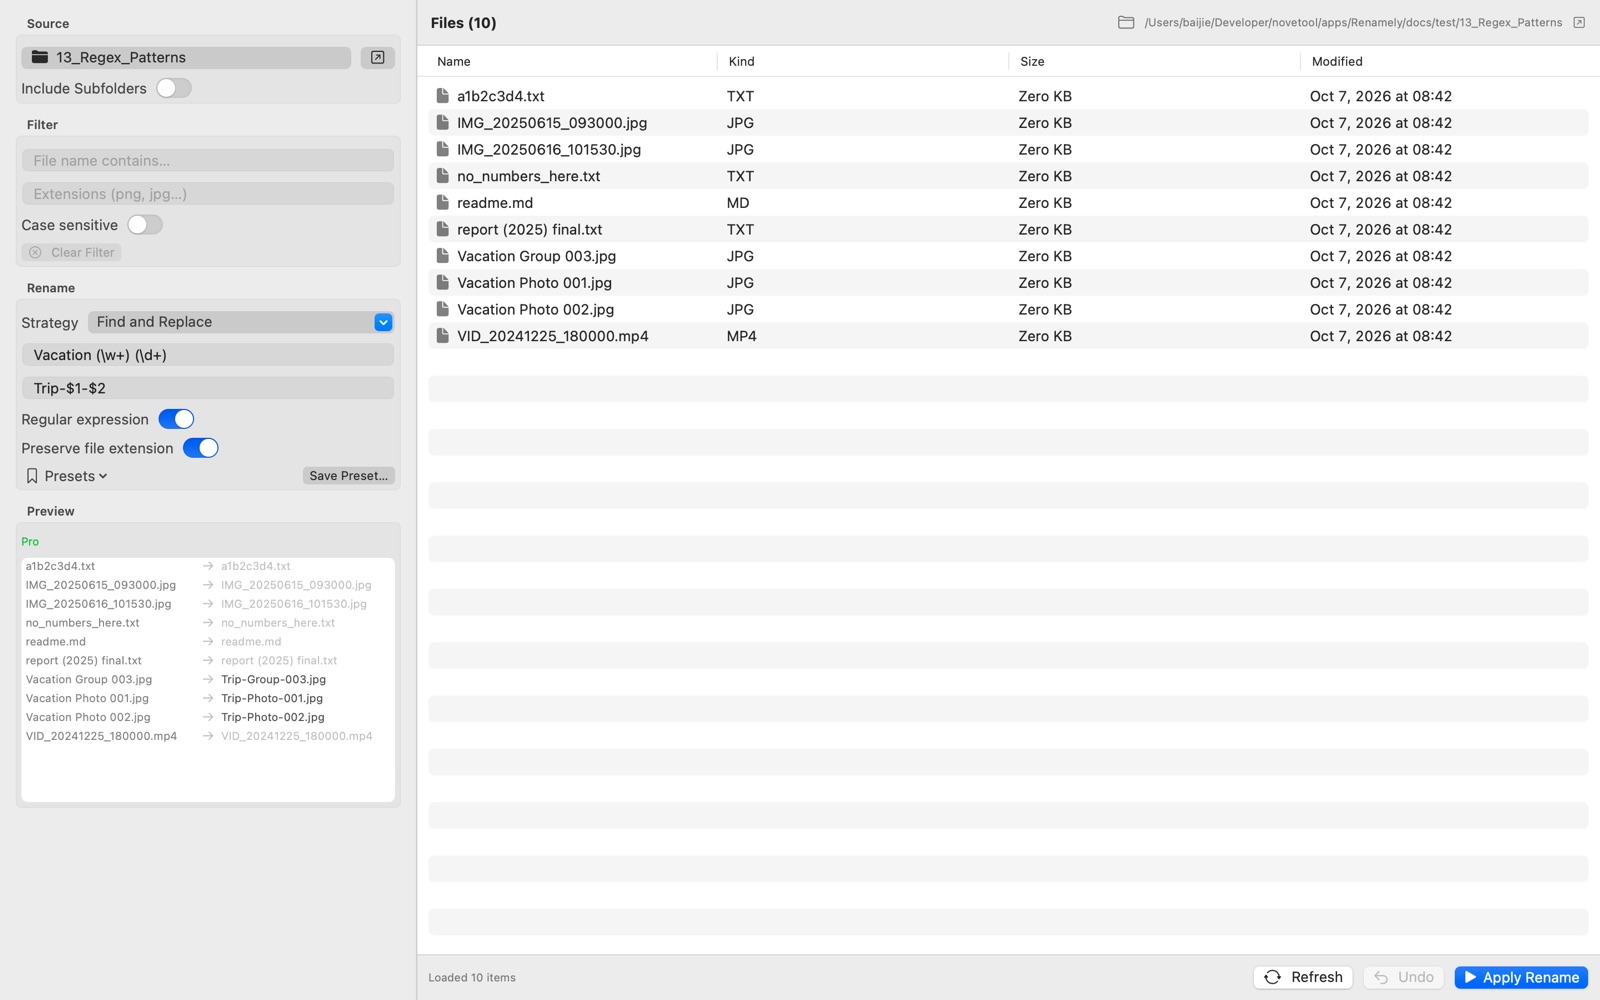Image resolution: width=1600 pixels, height=1000 pixels.
Task: Click the Pro label in Preview
Action: 30,541
